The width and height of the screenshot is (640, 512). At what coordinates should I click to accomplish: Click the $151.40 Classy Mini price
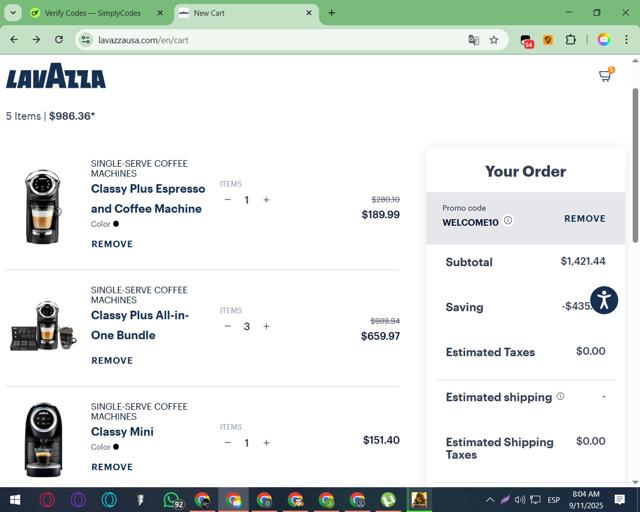[381, 440]
